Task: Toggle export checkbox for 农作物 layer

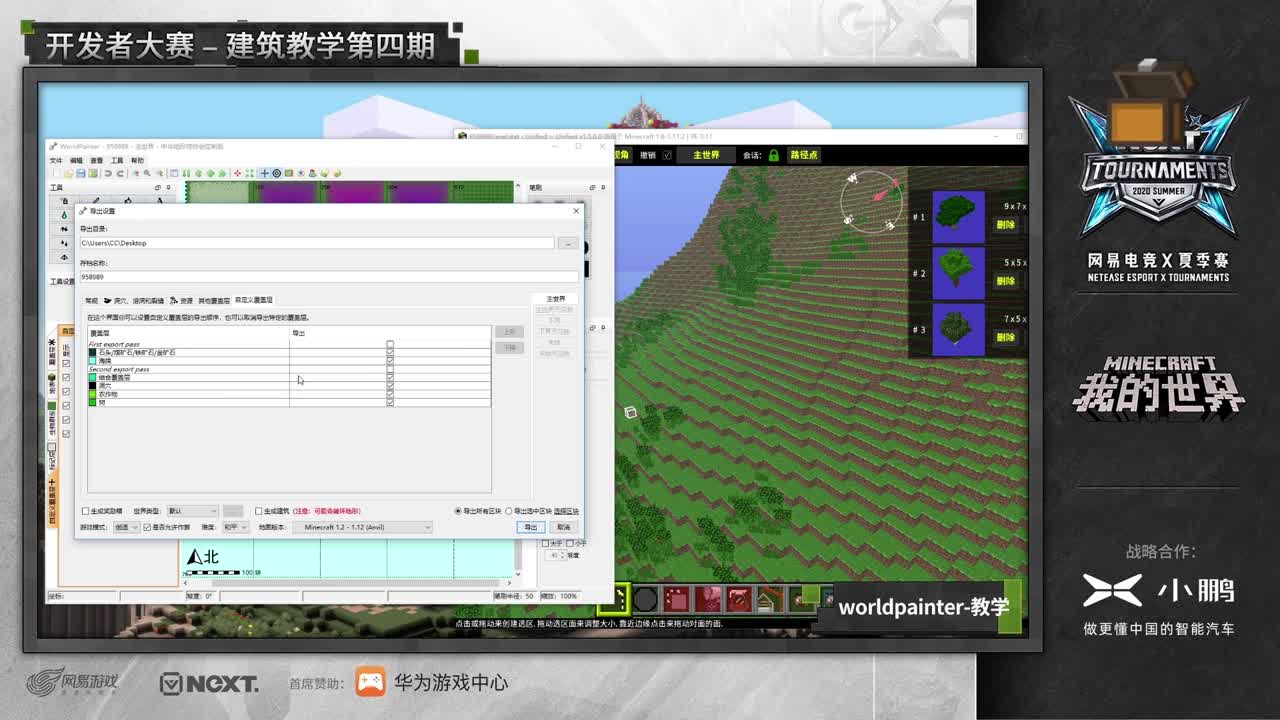Action: [x=390, y=394]
